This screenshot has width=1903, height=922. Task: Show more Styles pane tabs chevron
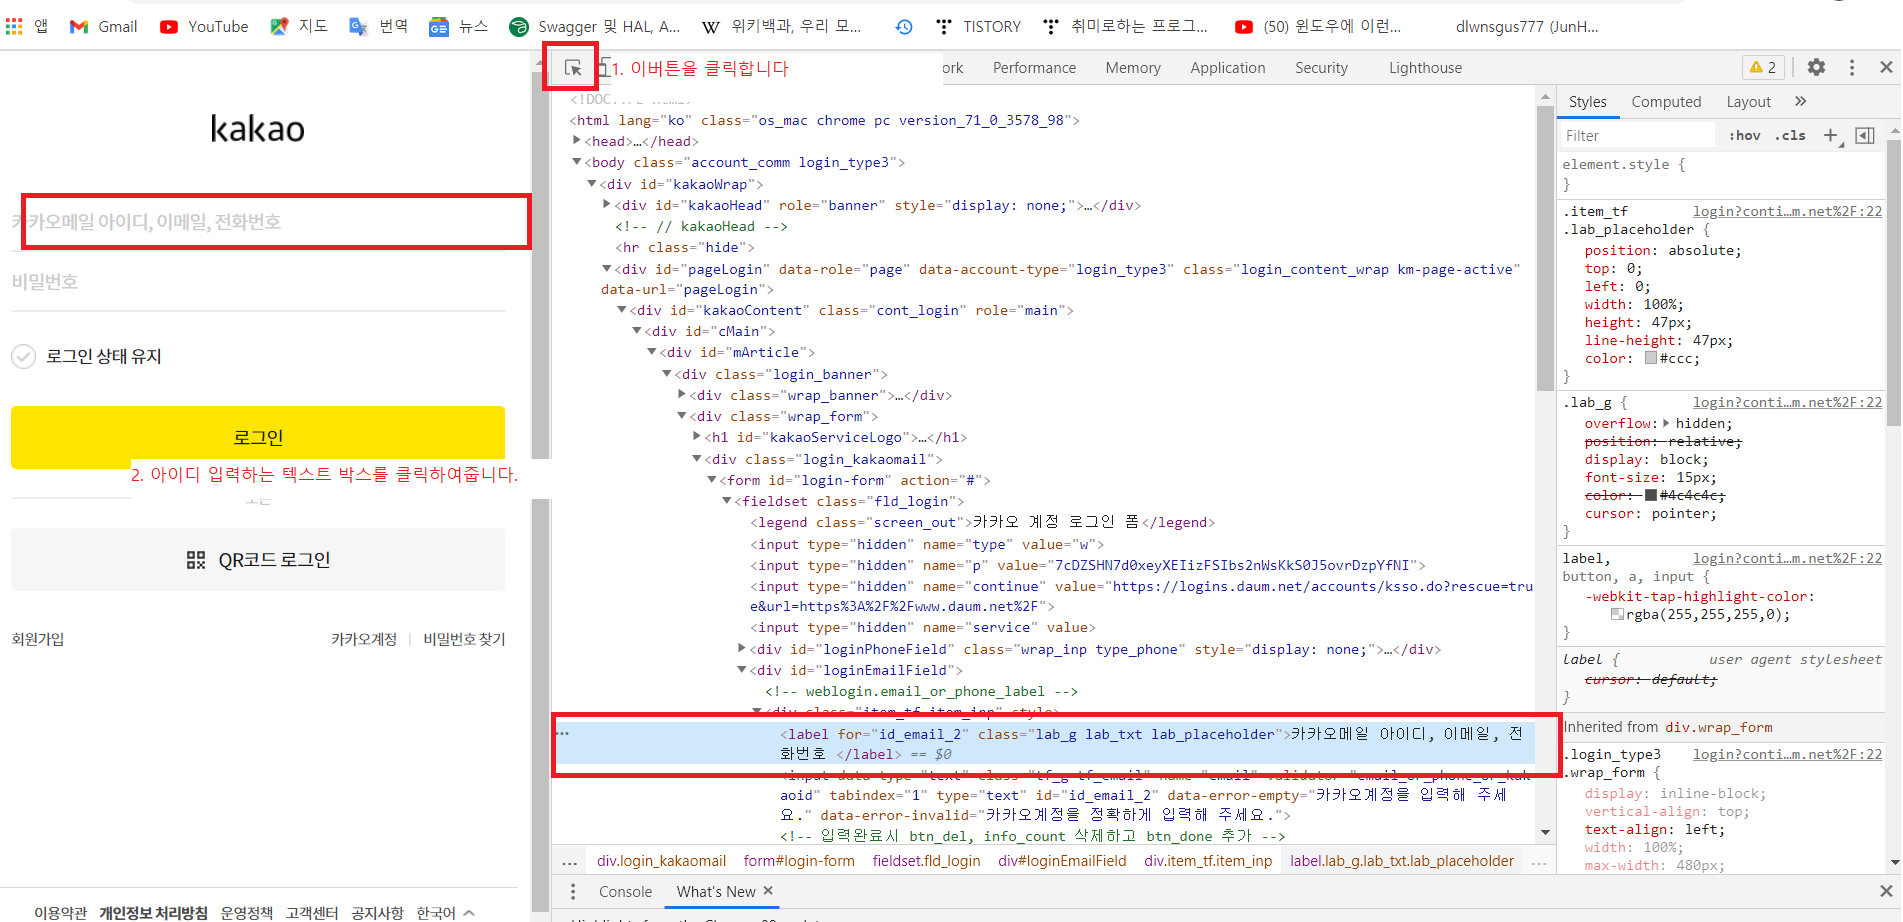pos(1801,101)
